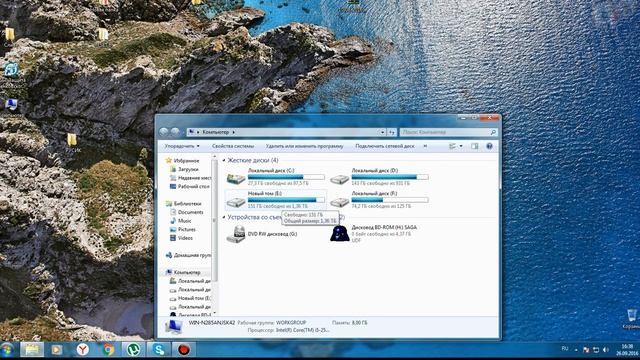640x360 pixels.
Task: Click the change view icon in toolbar
Action: click(x=453, y=146)
